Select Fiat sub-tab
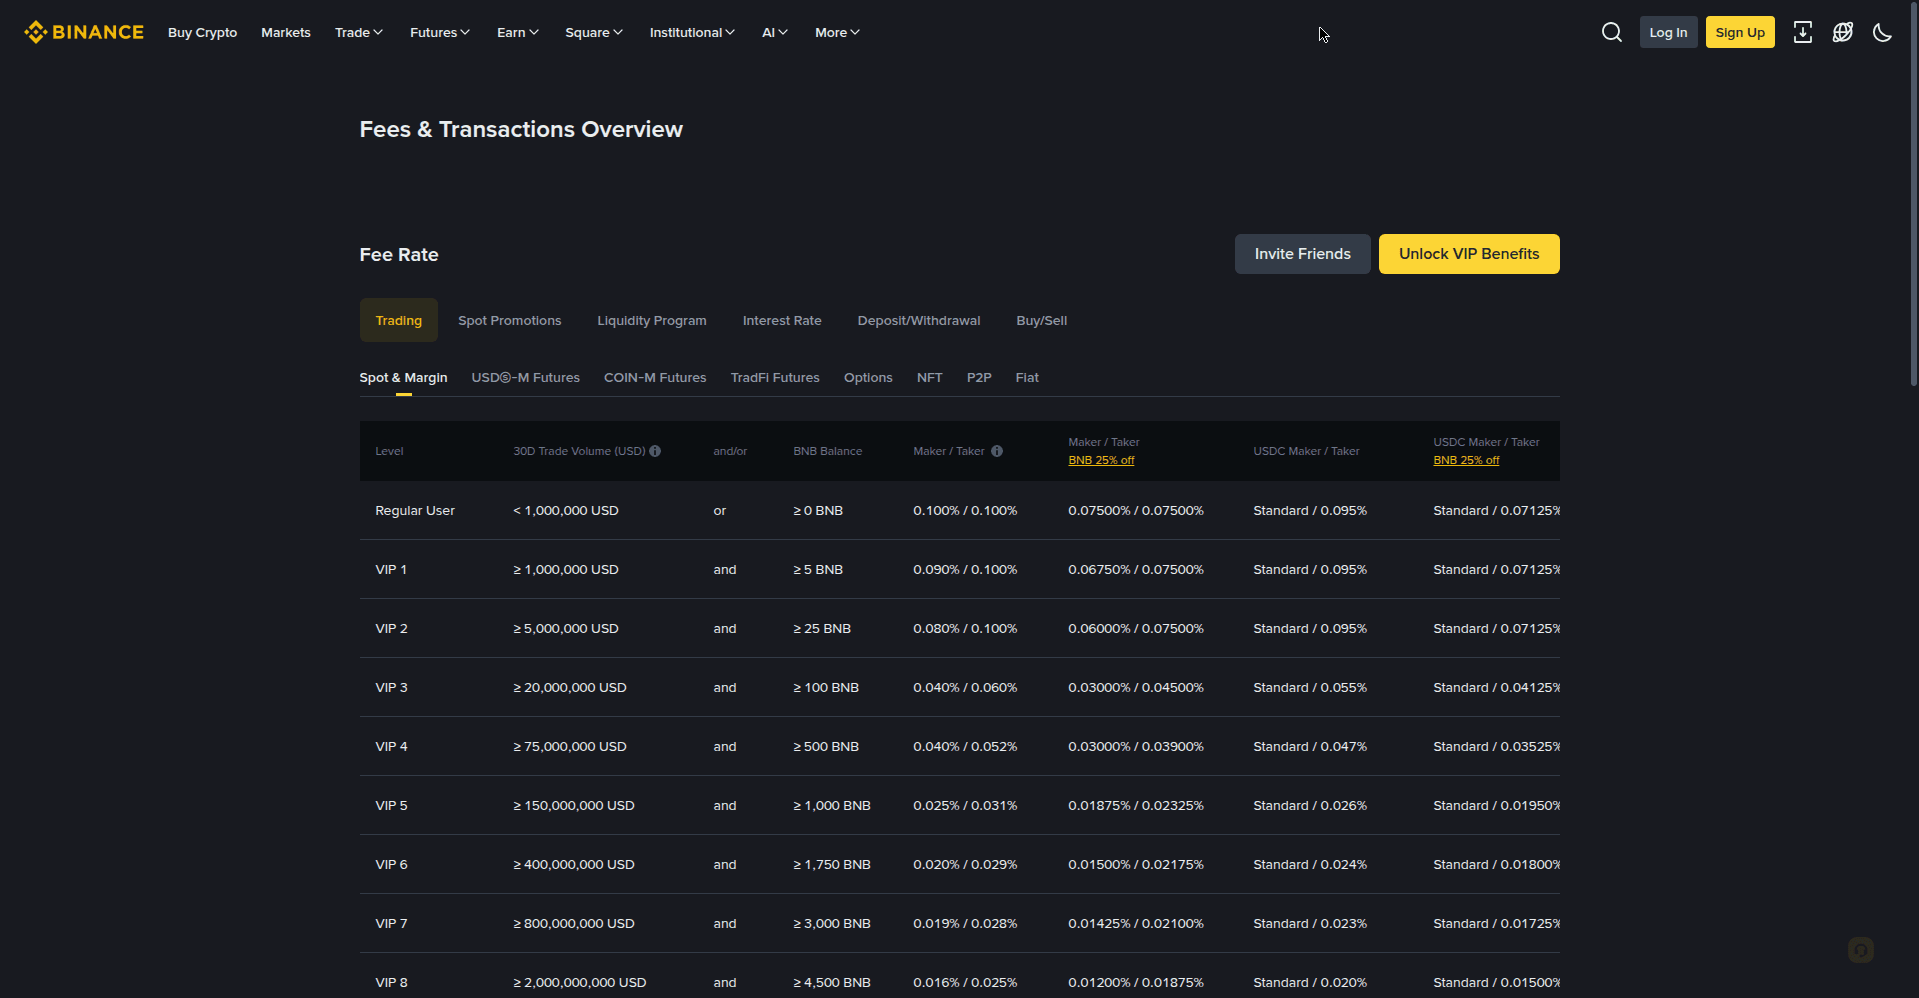This screenshot has width=1919, height=998. point(1027,377)
